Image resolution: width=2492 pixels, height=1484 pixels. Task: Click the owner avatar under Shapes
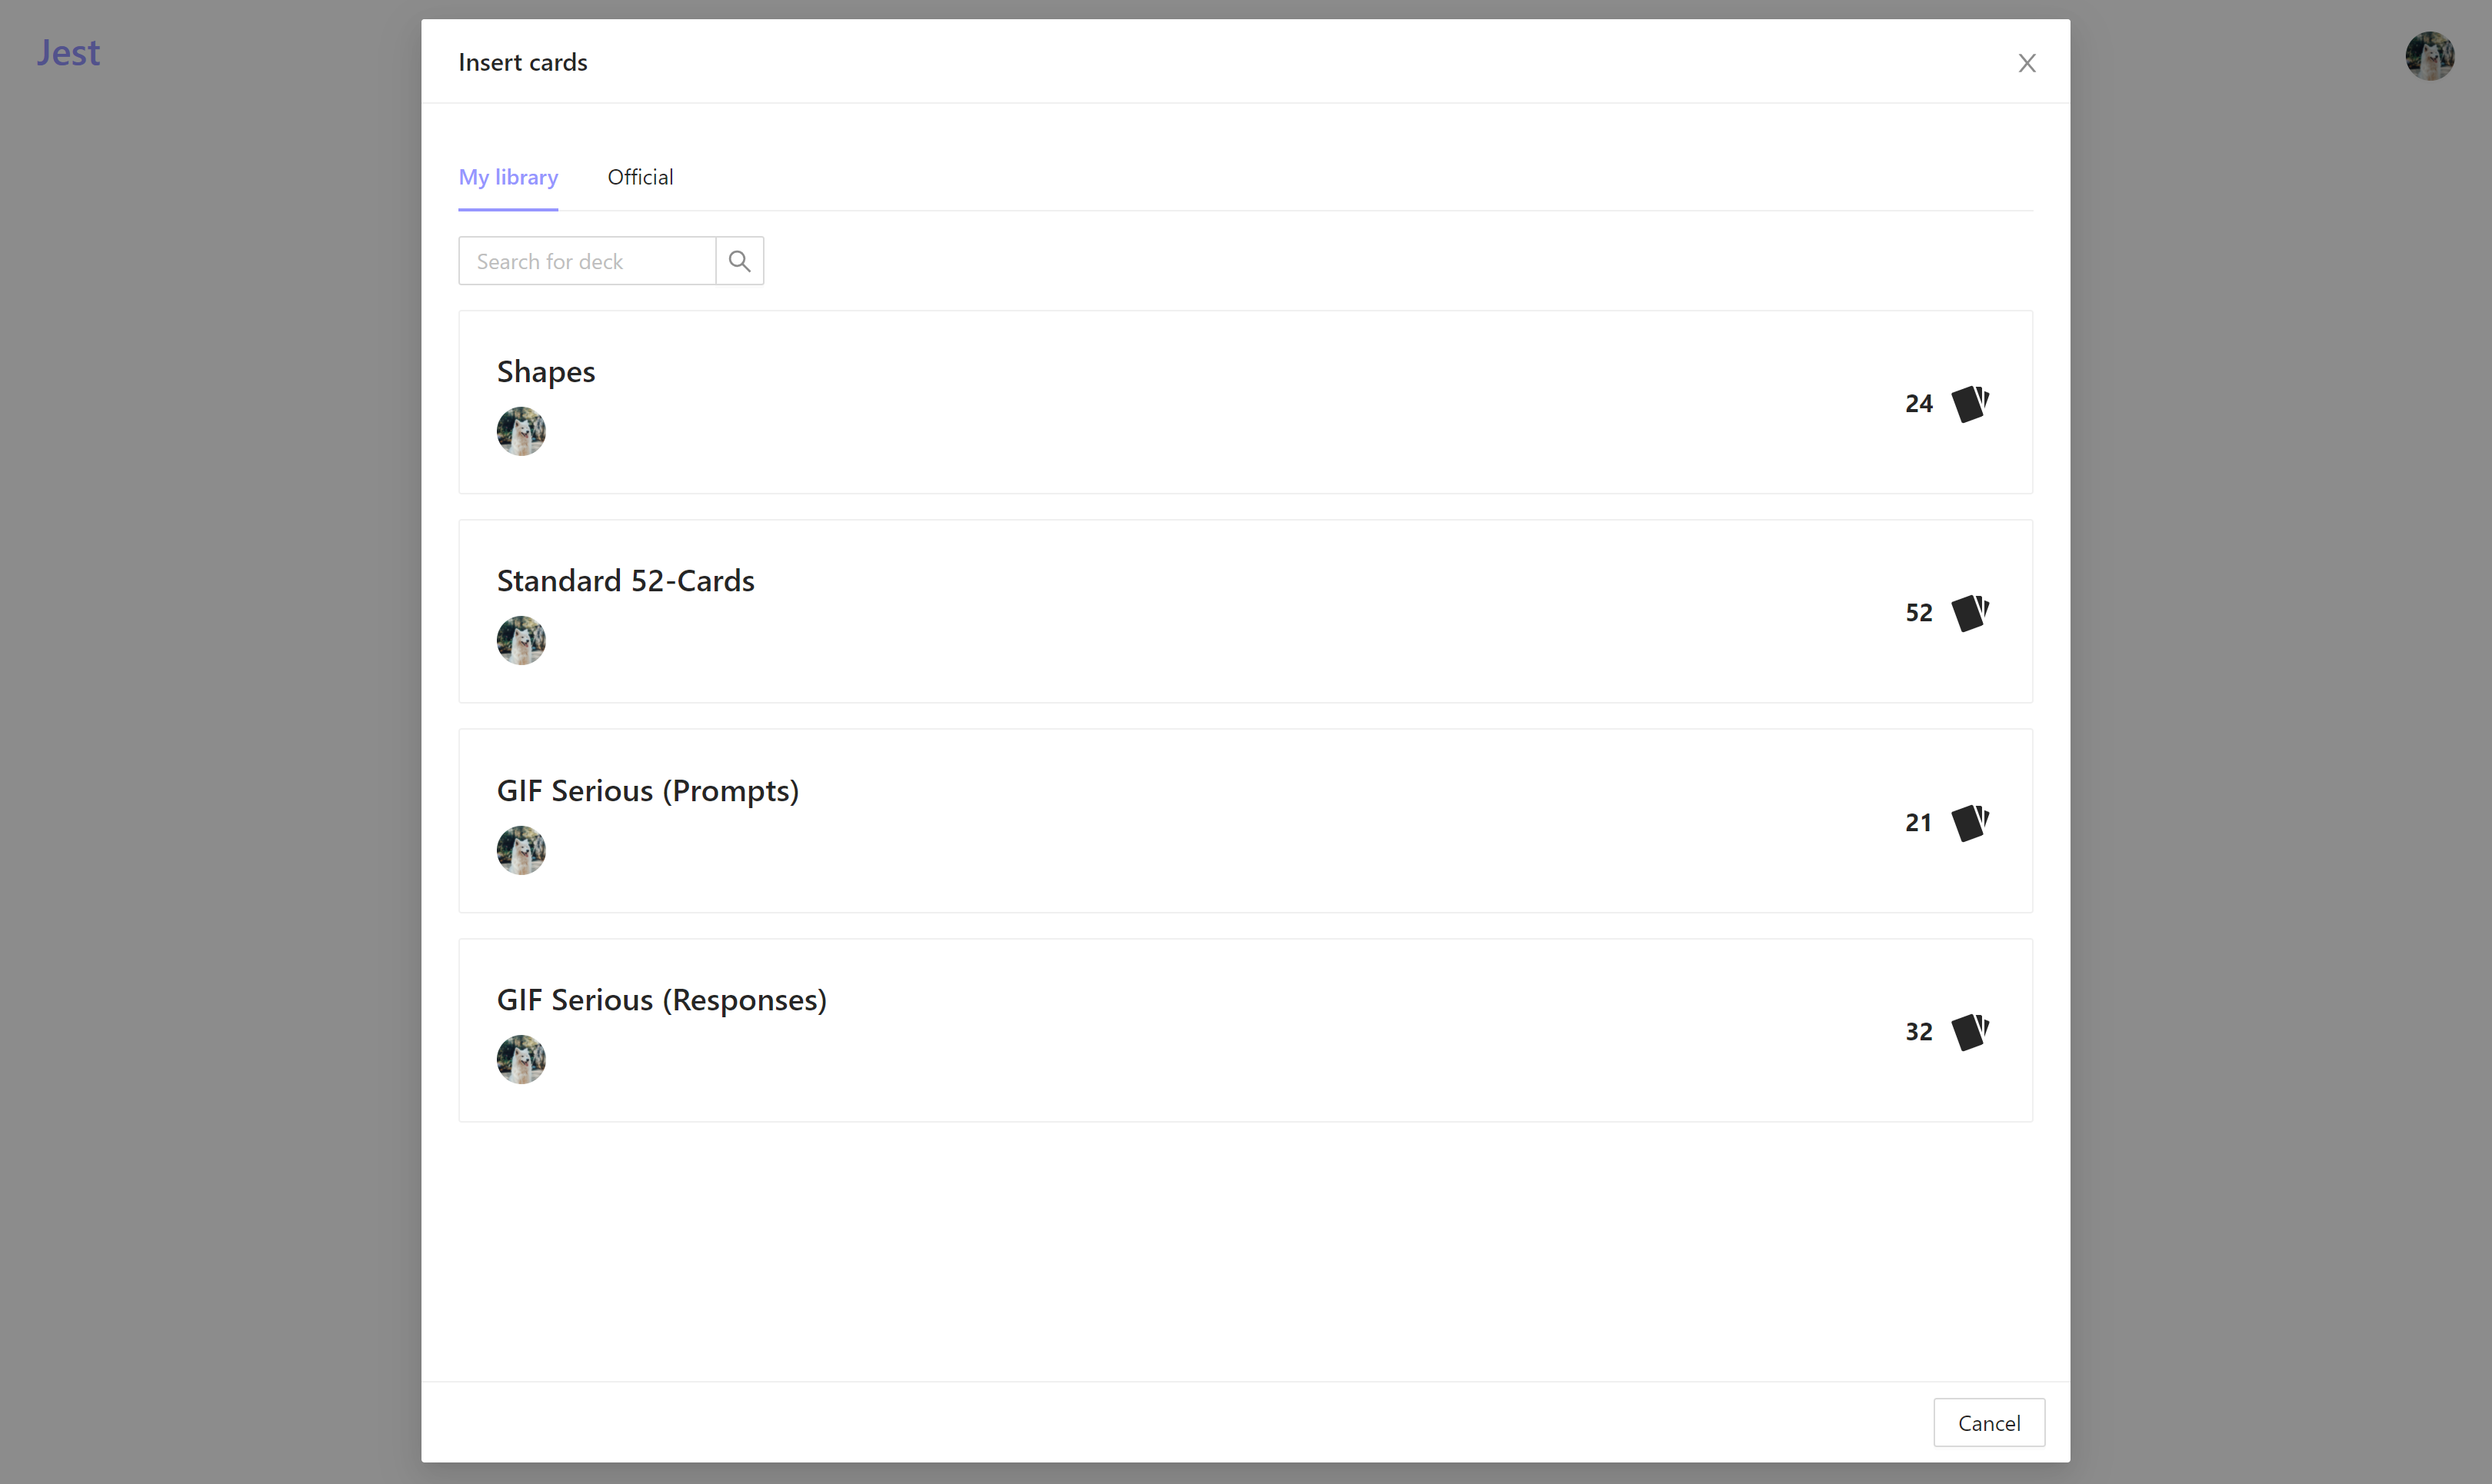click(x=521, y=431)
